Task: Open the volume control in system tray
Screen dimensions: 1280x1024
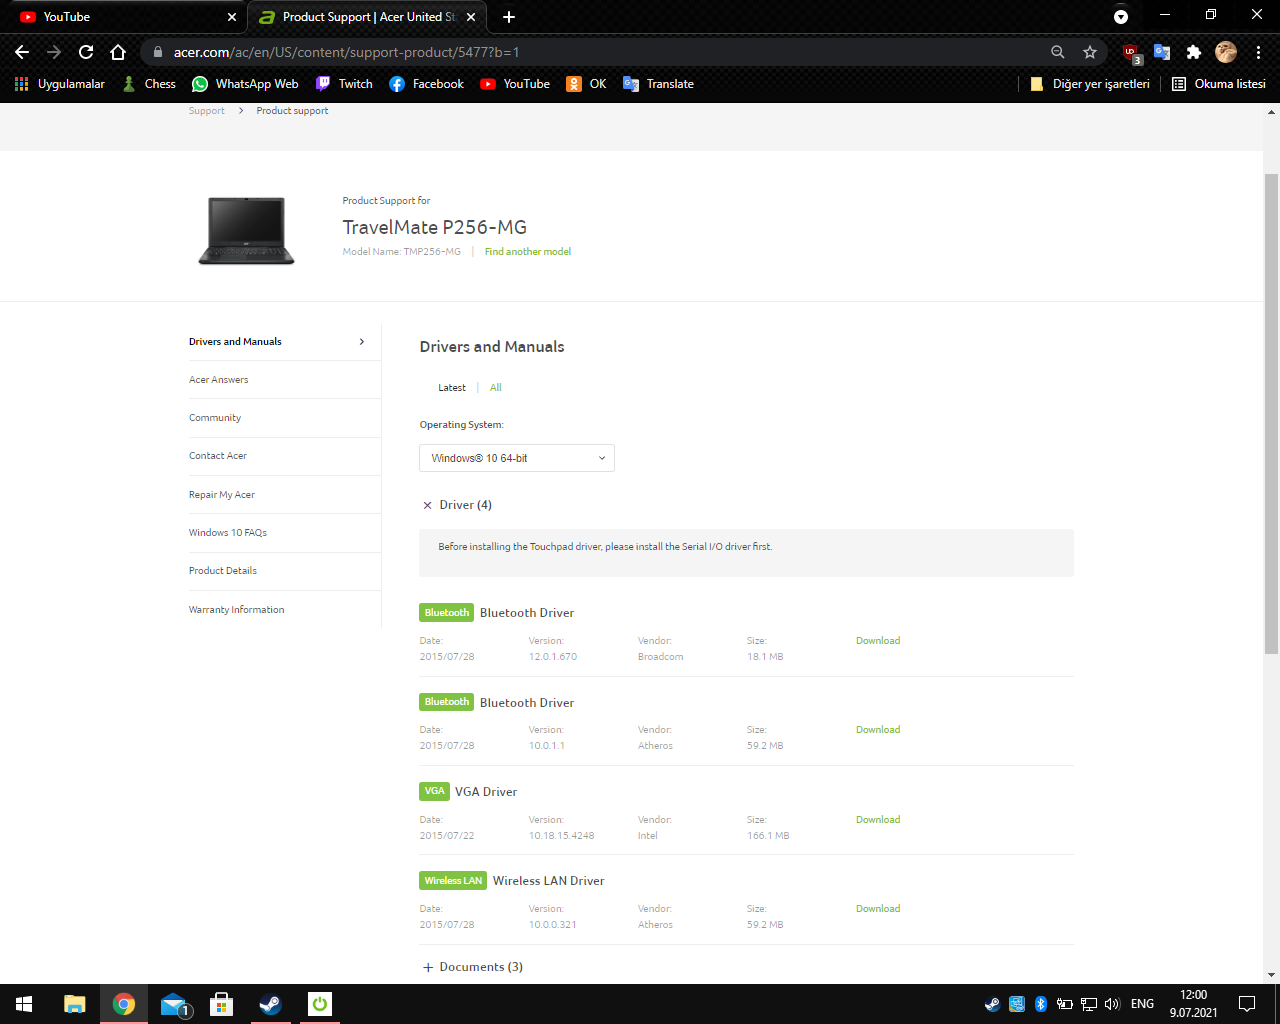Action: coord(1112,1004)
